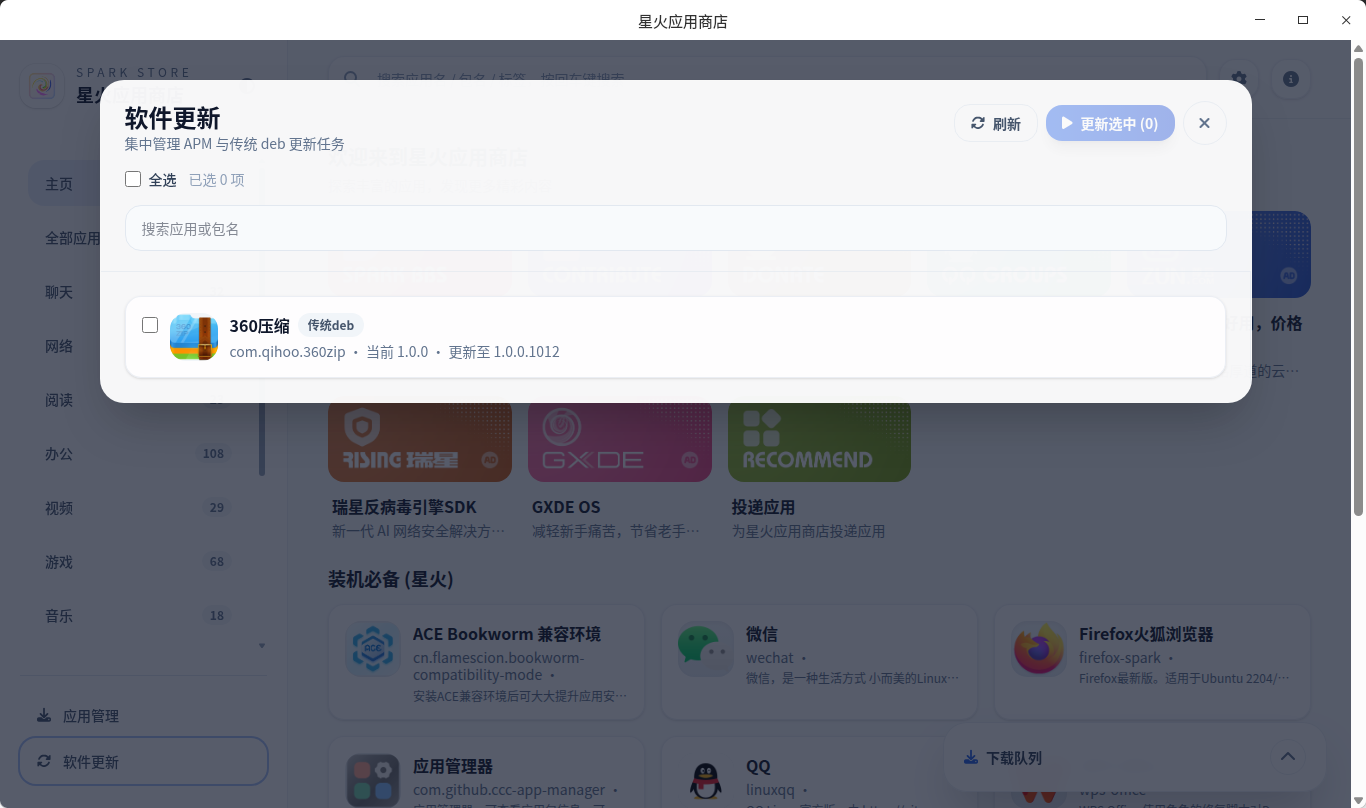
Task: Expand the sidebar category list arrow
Action: pyautogui.click(x=261, y=645)
